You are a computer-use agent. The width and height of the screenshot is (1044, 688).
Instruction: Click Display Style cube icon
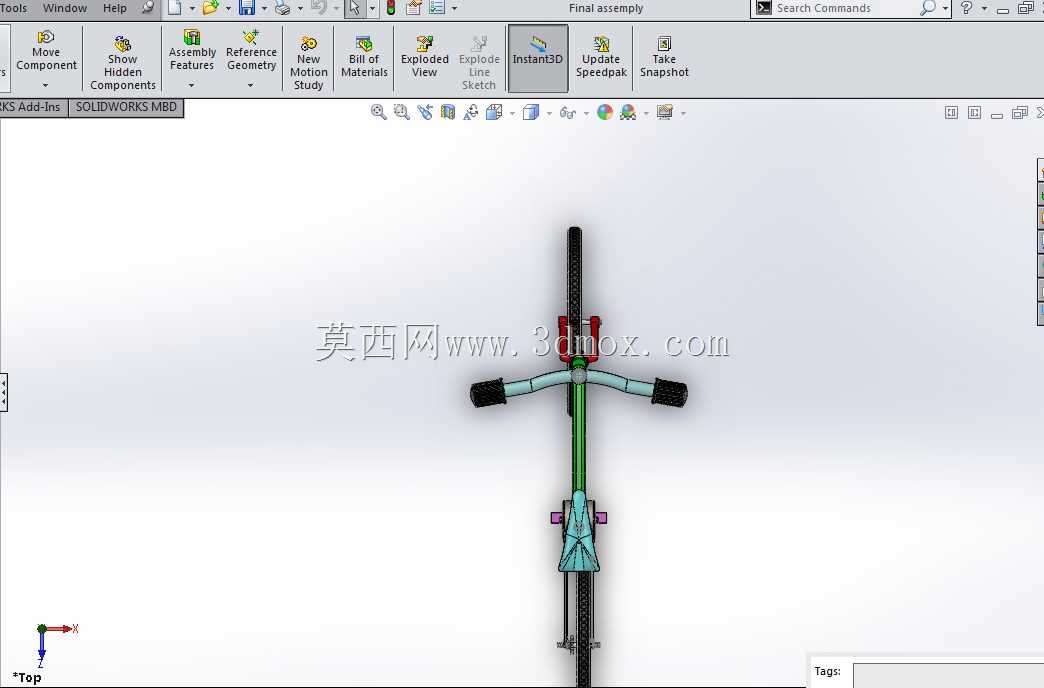click(531, 113)
